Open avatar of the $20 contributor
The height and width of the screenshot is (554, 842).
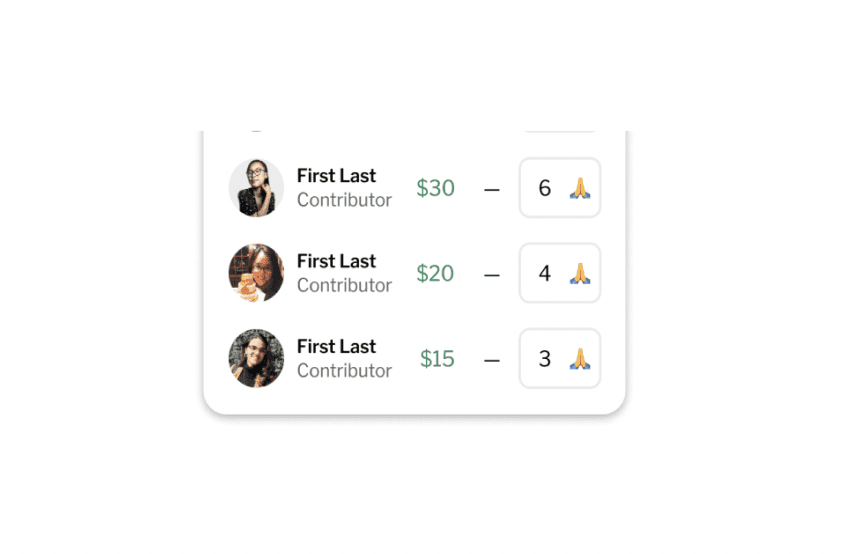coord(256,273)
